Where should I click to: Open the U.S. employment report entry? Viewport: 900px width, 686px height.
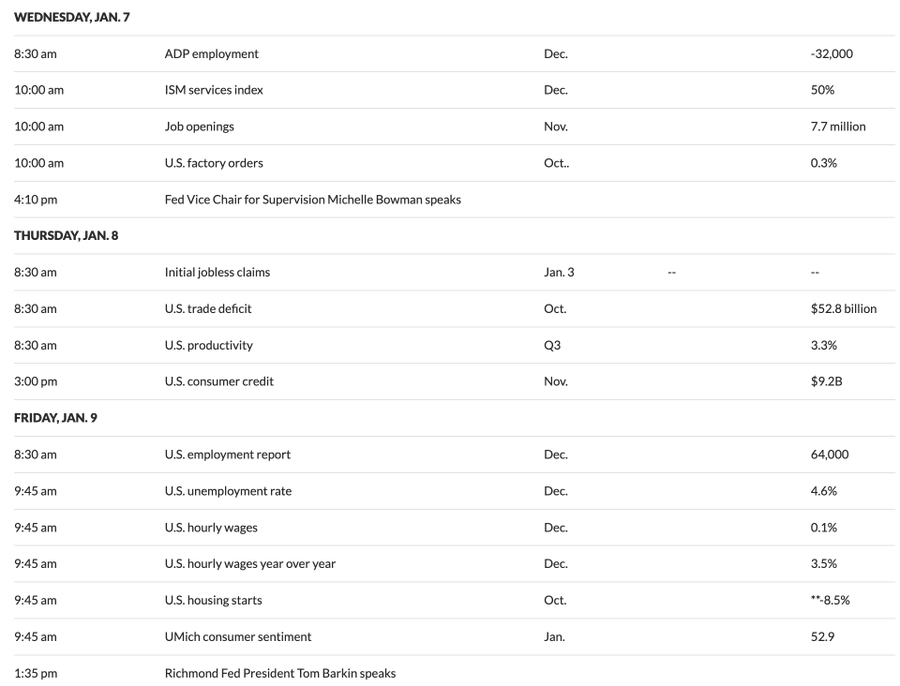click(227, 454)
